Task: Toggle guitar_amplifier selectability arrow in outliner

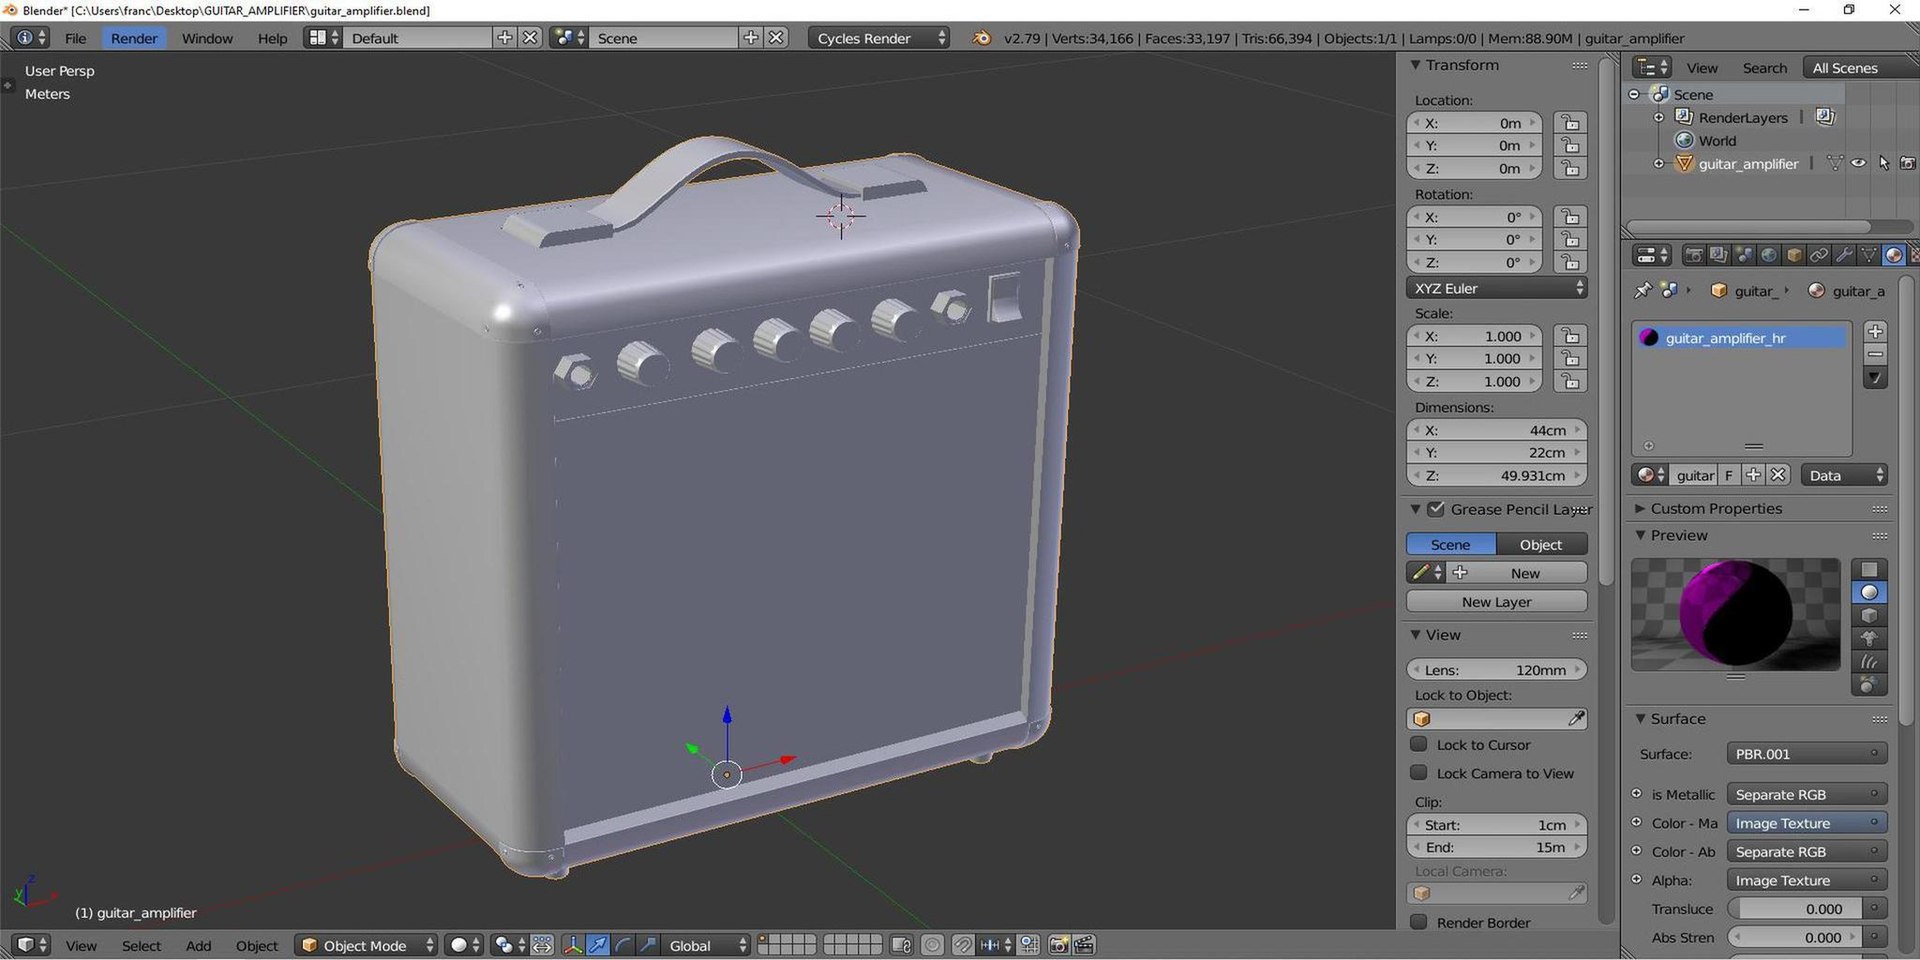Action: click(x=1884, y=163)
